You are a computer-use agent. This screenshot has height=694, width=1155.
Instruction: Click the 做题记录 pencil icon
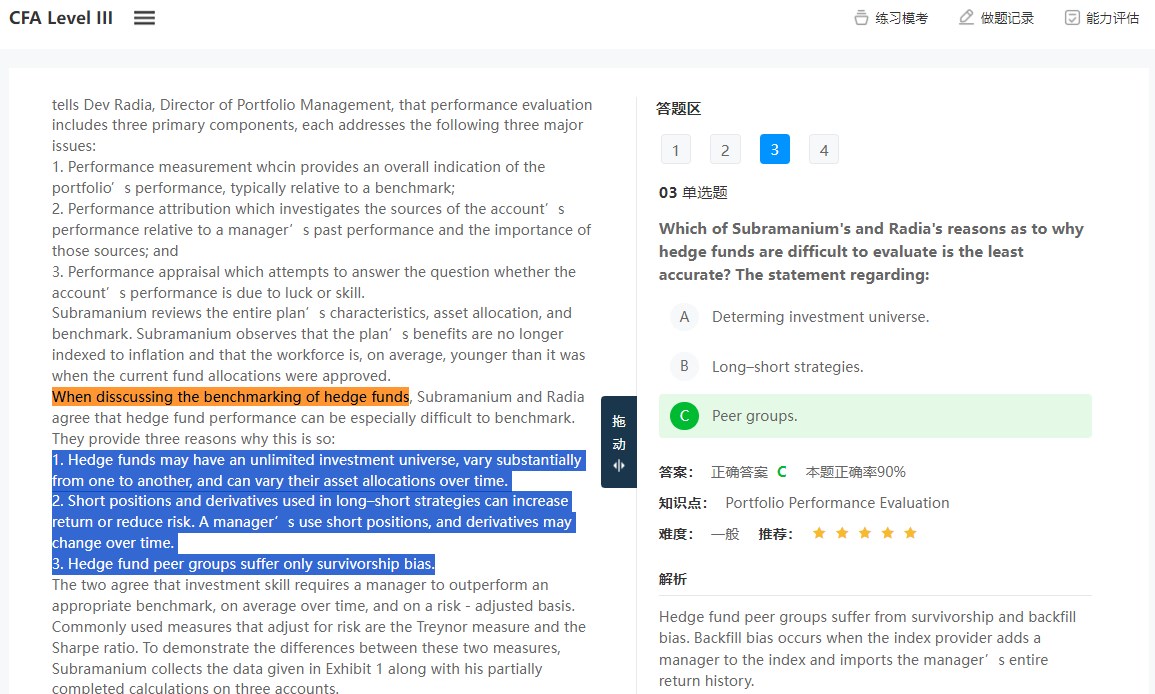pos(966,18)
